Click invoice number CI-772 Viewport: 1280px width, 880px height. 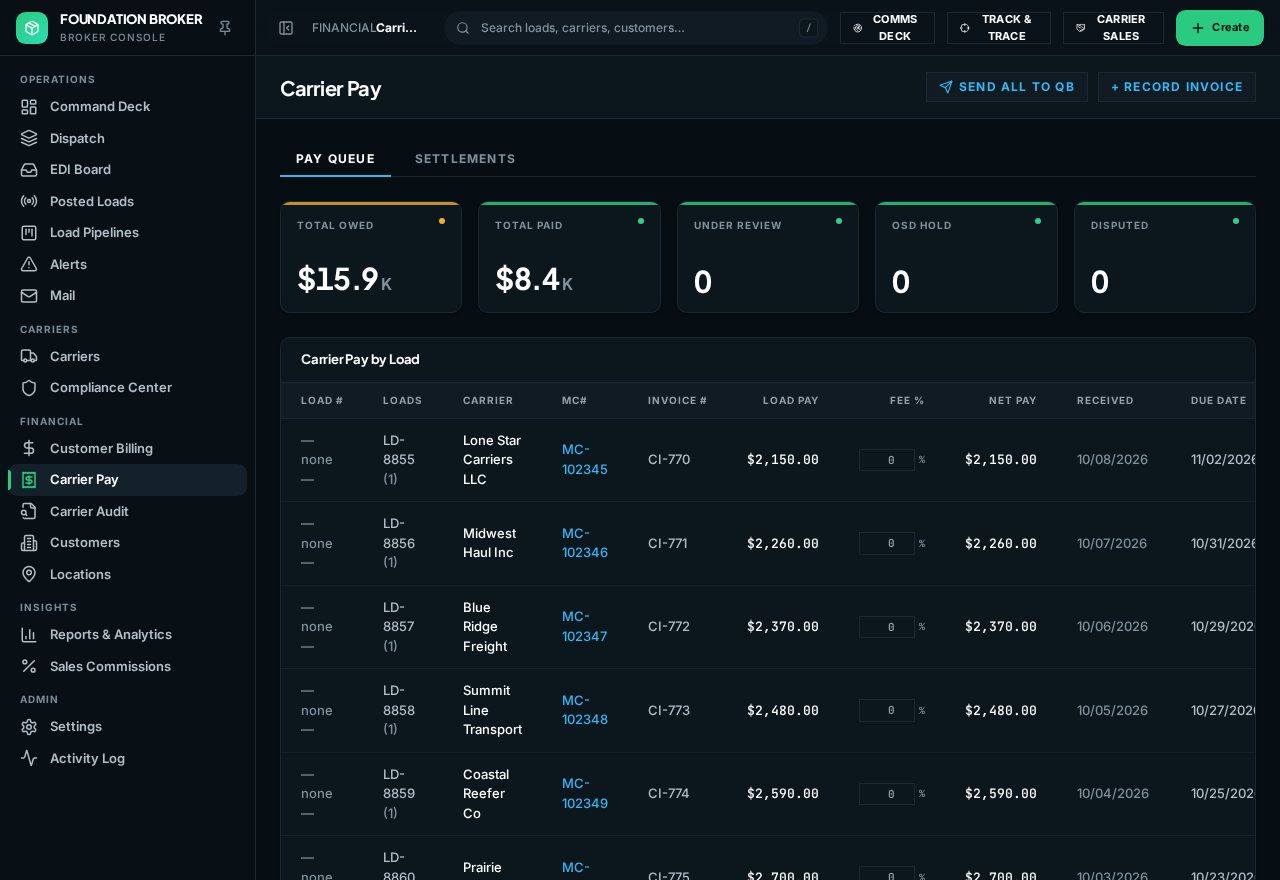click(x=669, y=626)
